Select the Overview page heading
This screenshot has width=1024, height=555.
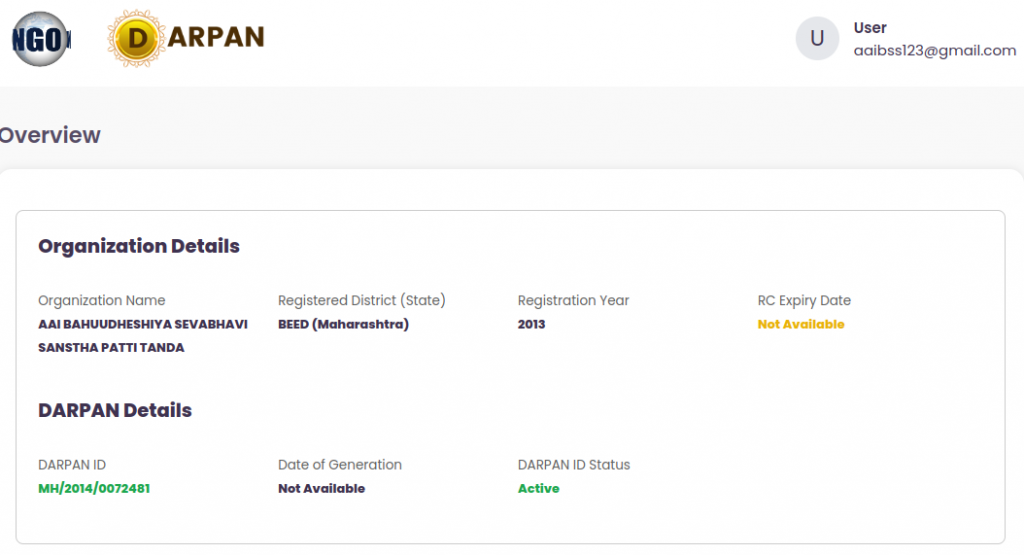[x=50, y=135]
